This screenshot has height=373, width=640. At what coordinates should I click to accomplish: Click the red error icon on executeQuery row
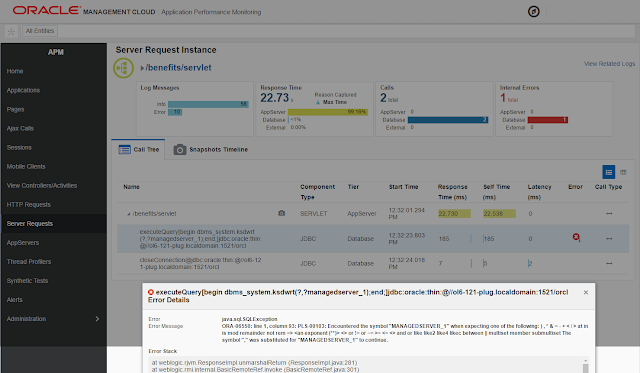click(x=576, y=237)
